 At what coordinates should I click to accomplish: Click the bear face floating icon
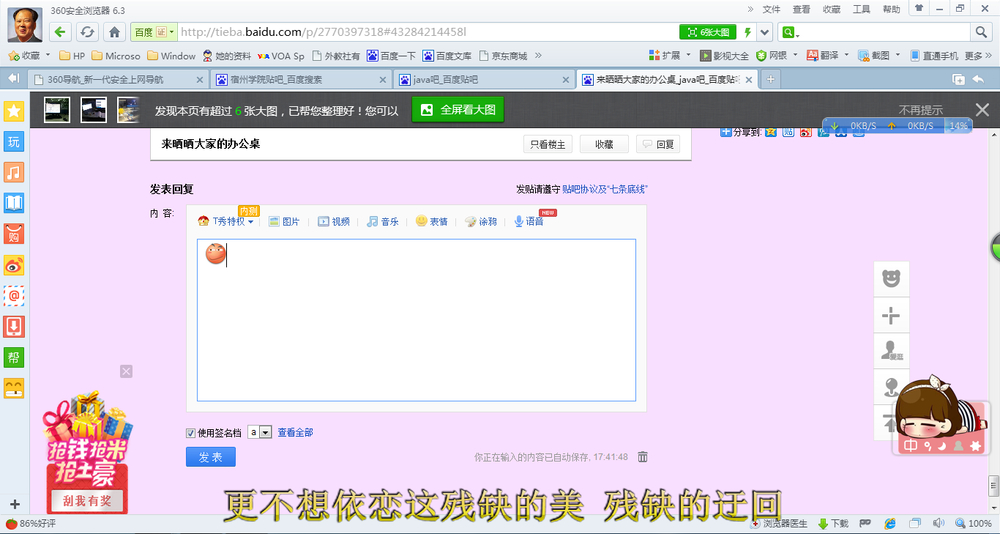point(891,279)
